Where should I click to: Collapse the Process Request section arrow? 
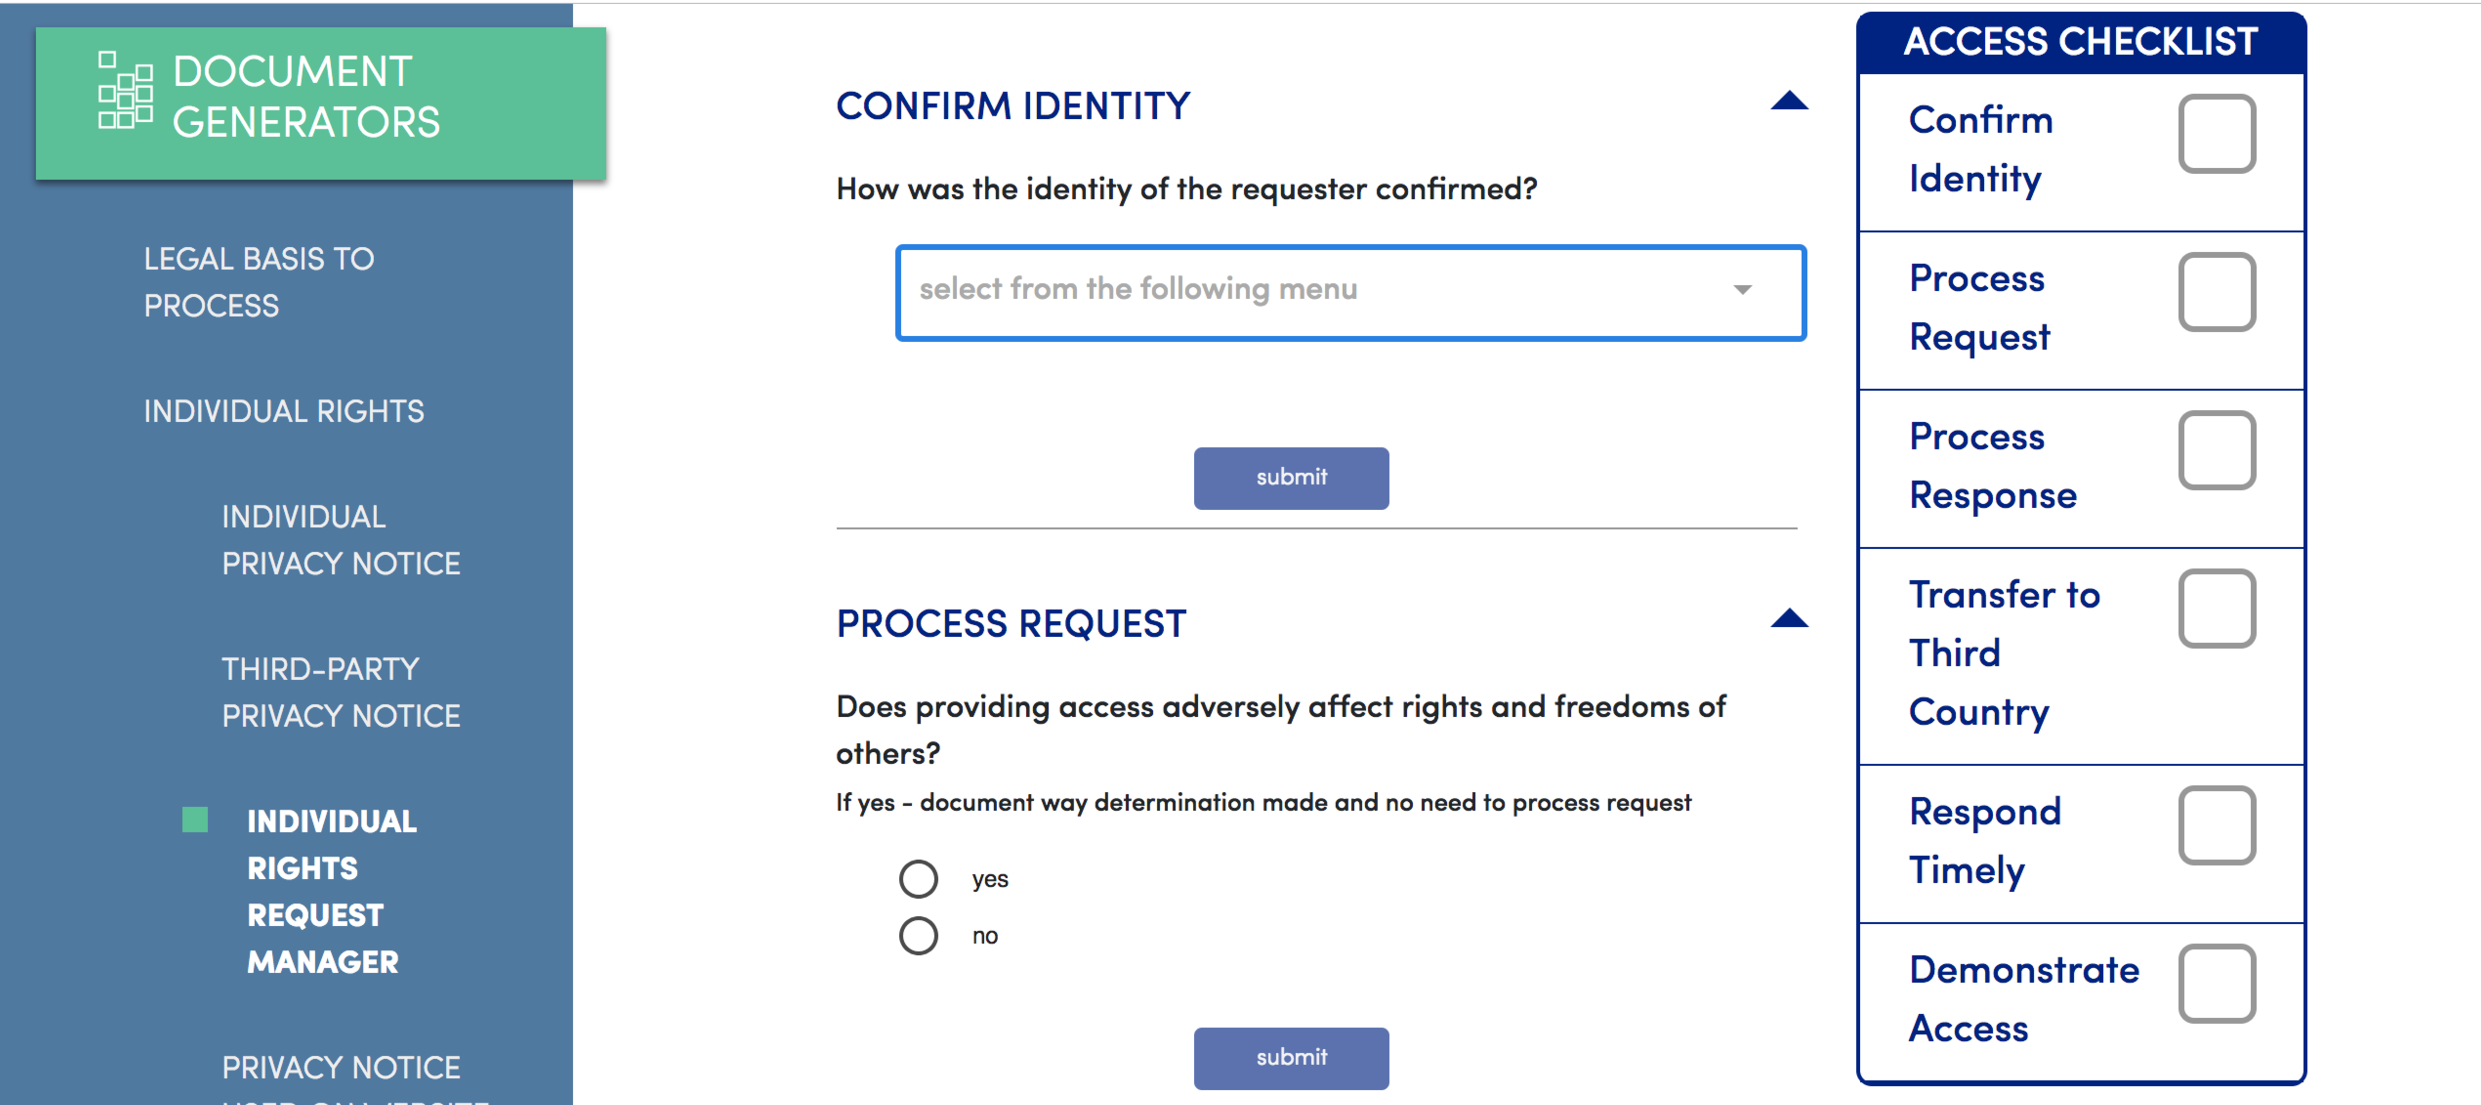[x=1788, y=619]
